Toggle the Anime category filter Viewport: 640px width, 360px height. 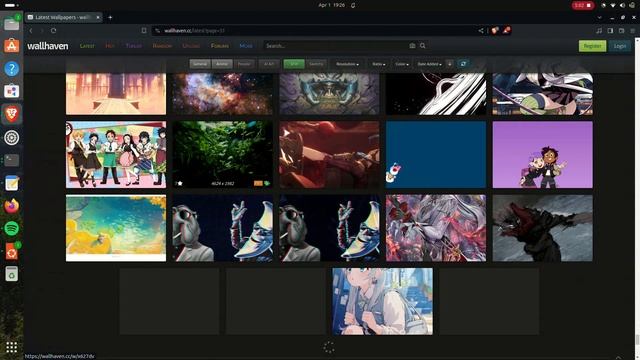pyautogui.click(x=222, y=64)
